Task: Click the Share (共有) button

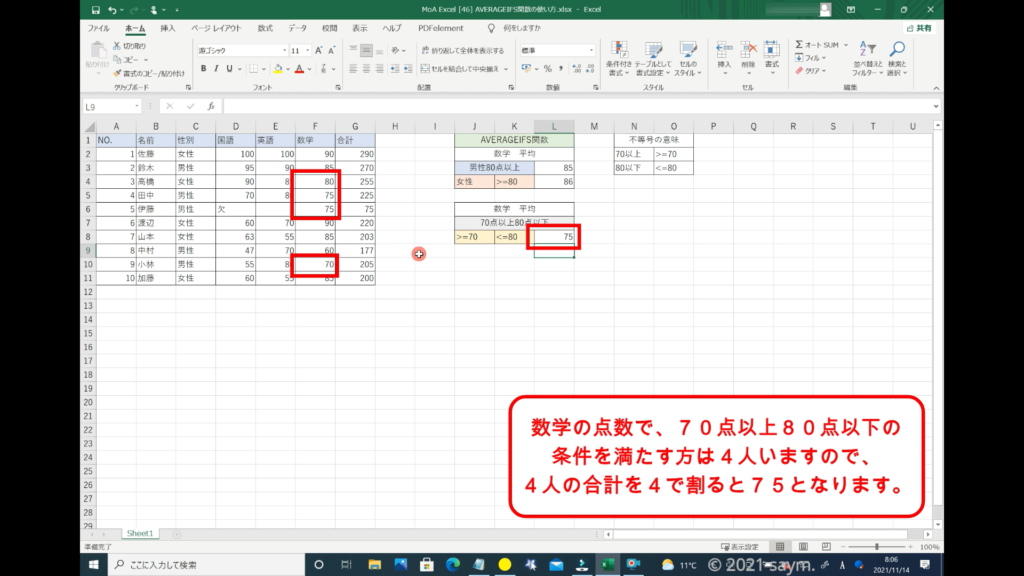Action: (919, 29)
